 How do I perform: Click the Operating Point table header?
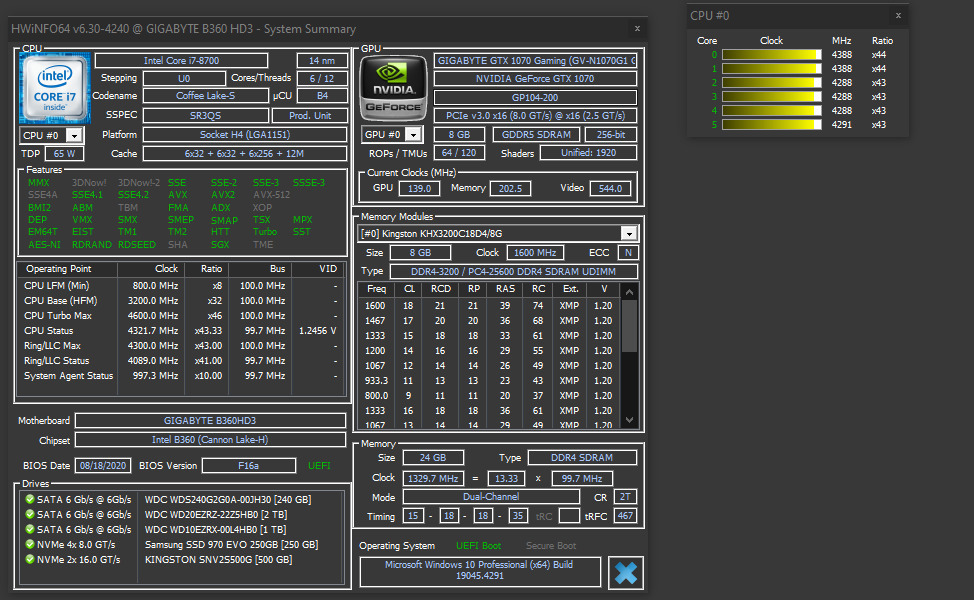pyautogui.click(x=58, y=269)
